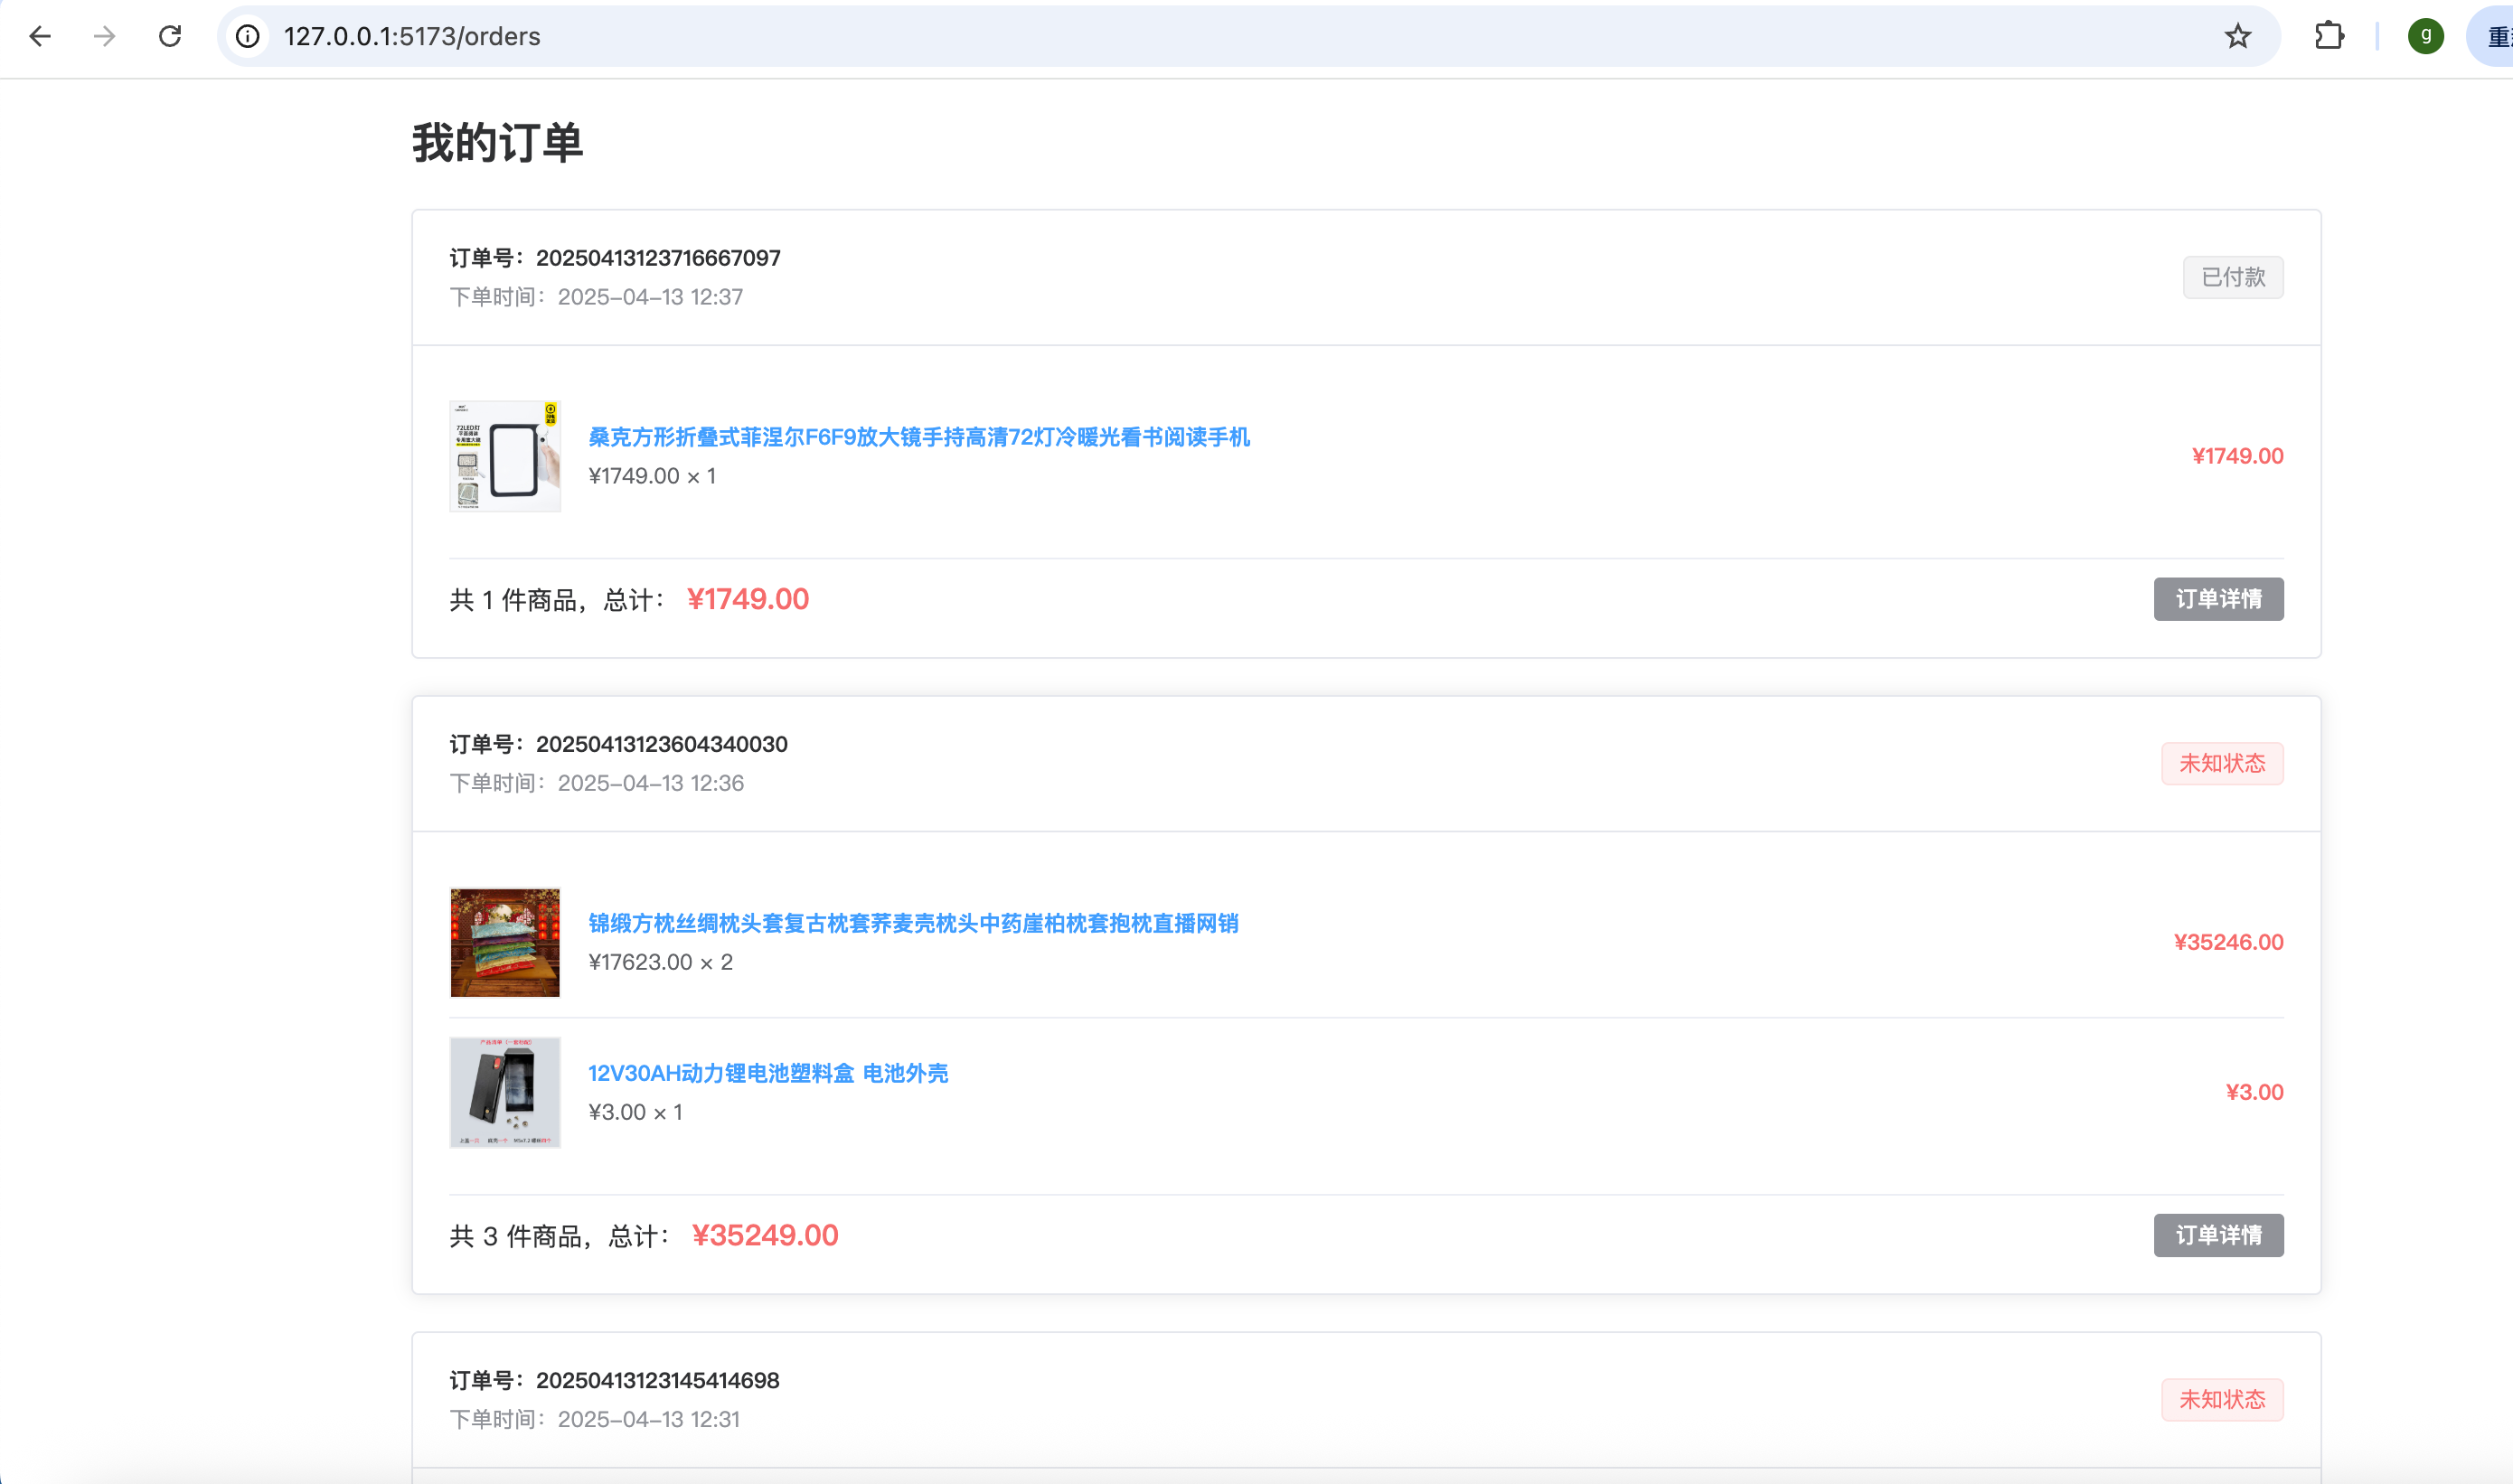Open the site information icon
This screenshot has height=1484, width=2513.
(x=247, y=37)
